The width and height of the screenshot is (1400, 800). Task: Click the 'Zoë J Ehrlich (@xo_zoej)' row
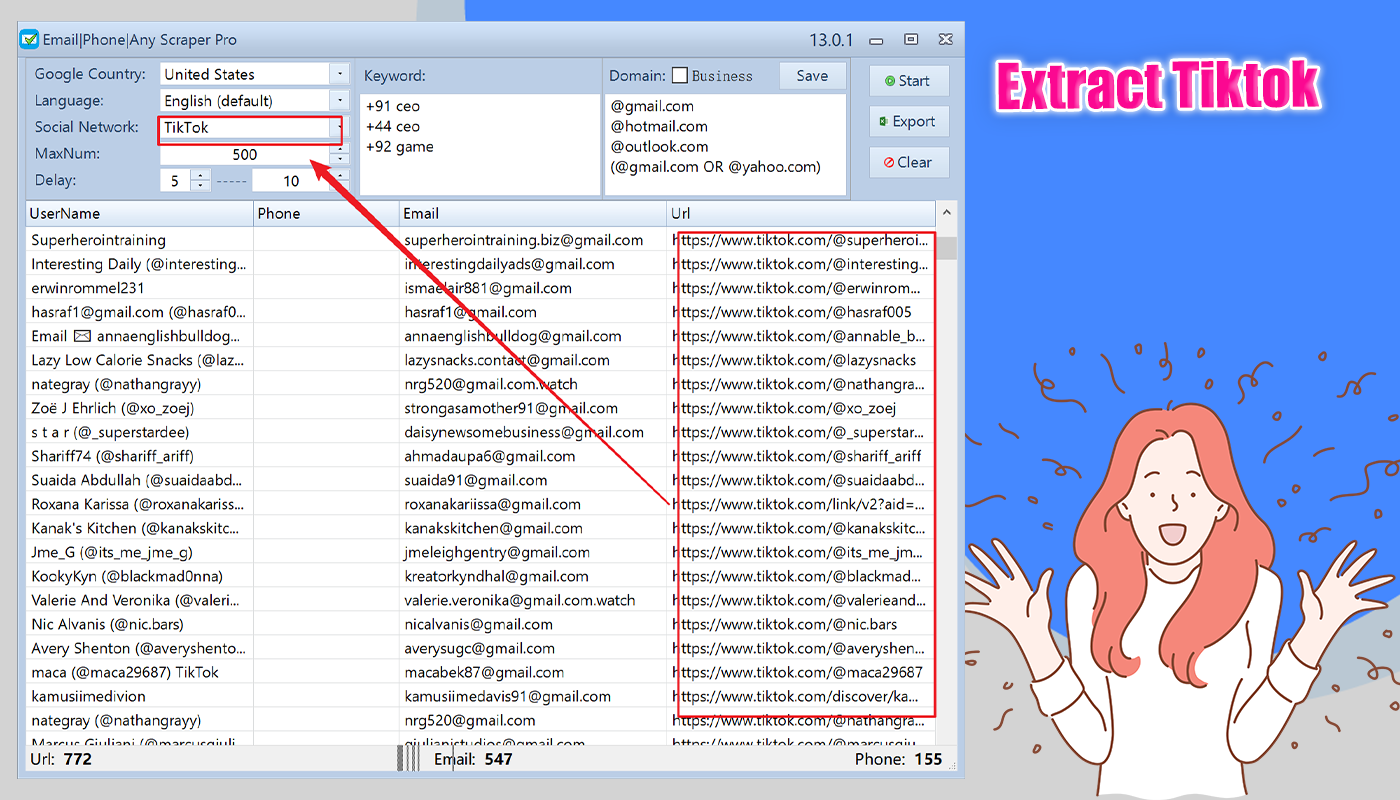112,408
